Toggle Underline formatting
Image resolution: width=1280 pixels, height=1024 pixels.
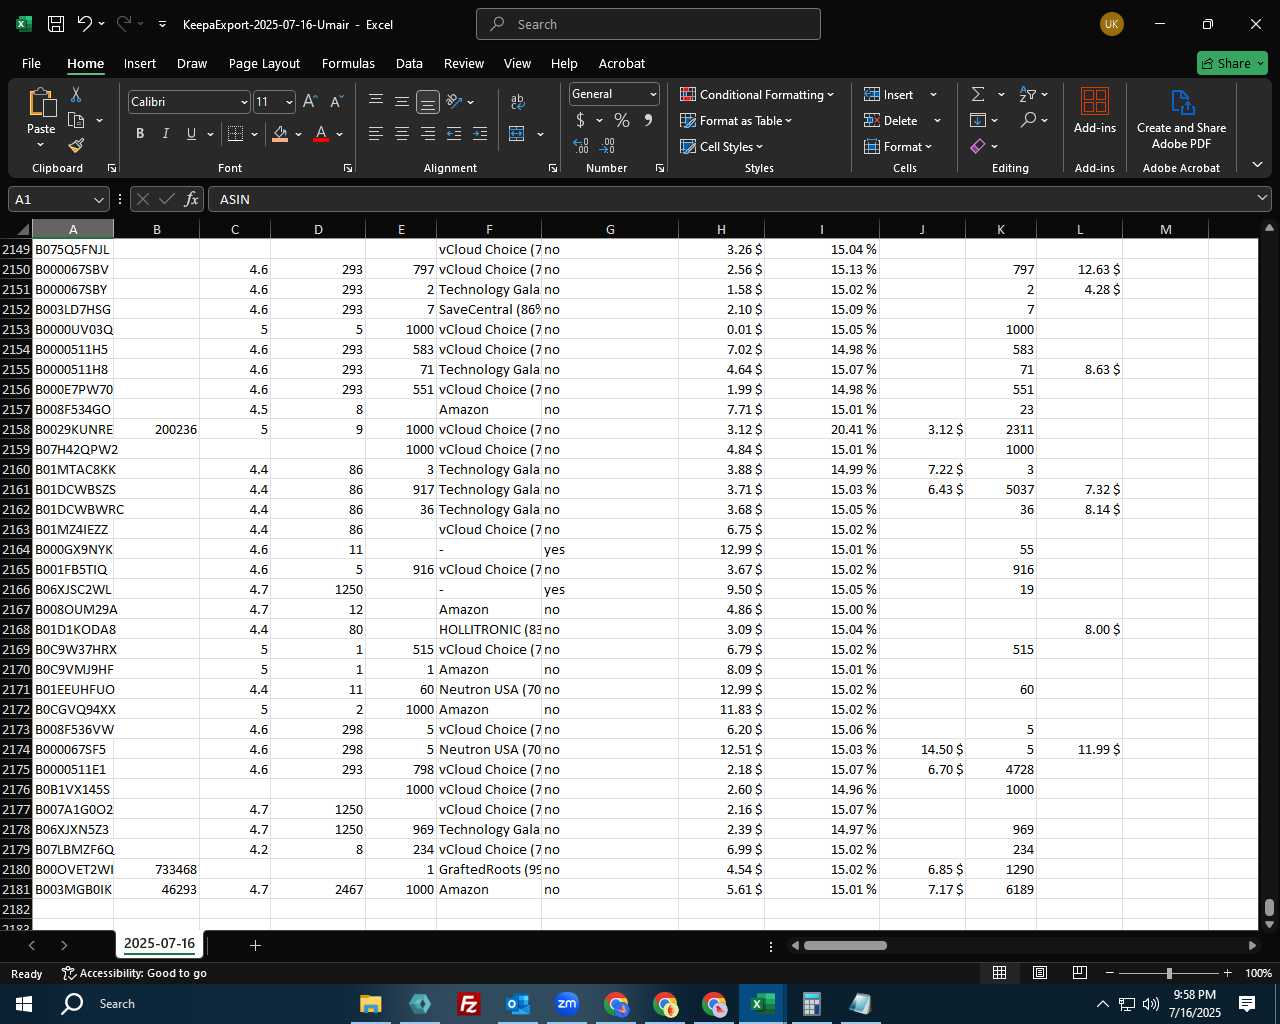(x=191, y=134)
